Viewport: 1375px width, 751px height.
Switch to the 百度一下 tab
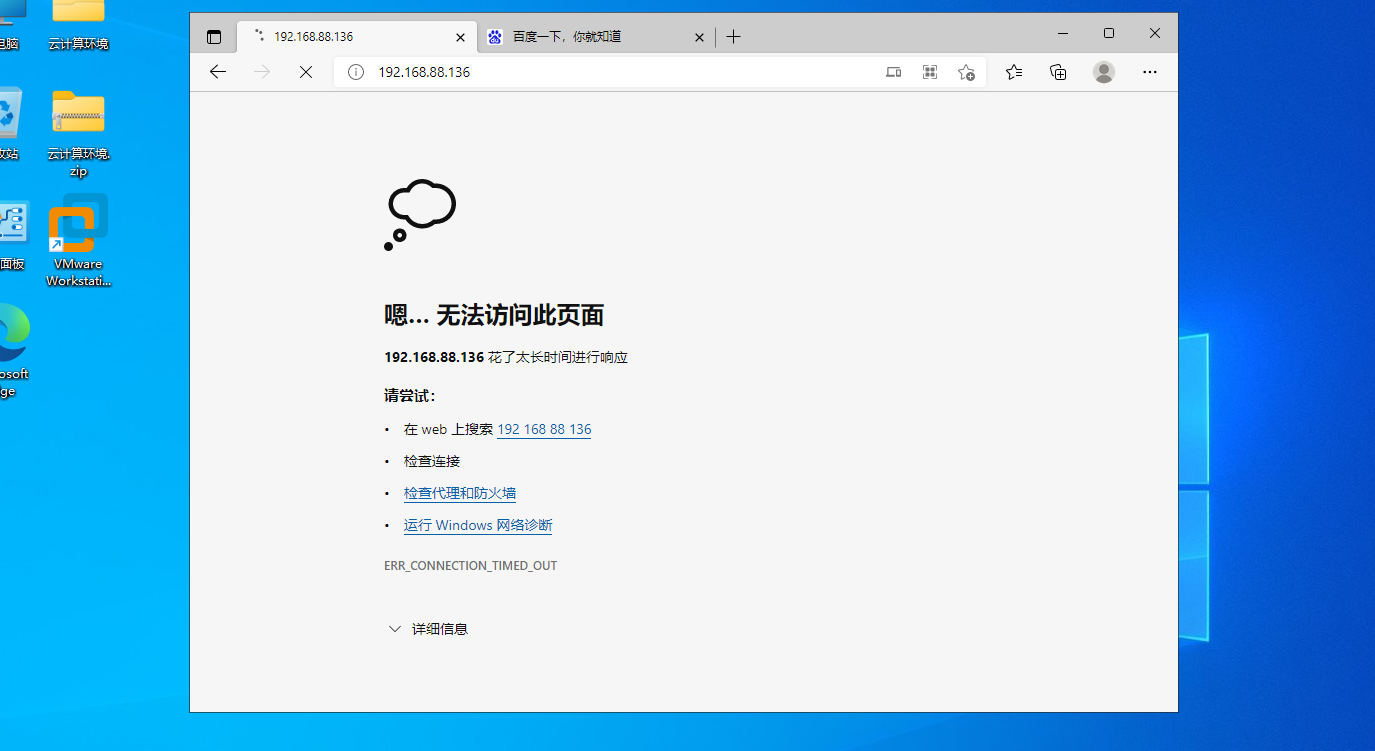[580, 37]
